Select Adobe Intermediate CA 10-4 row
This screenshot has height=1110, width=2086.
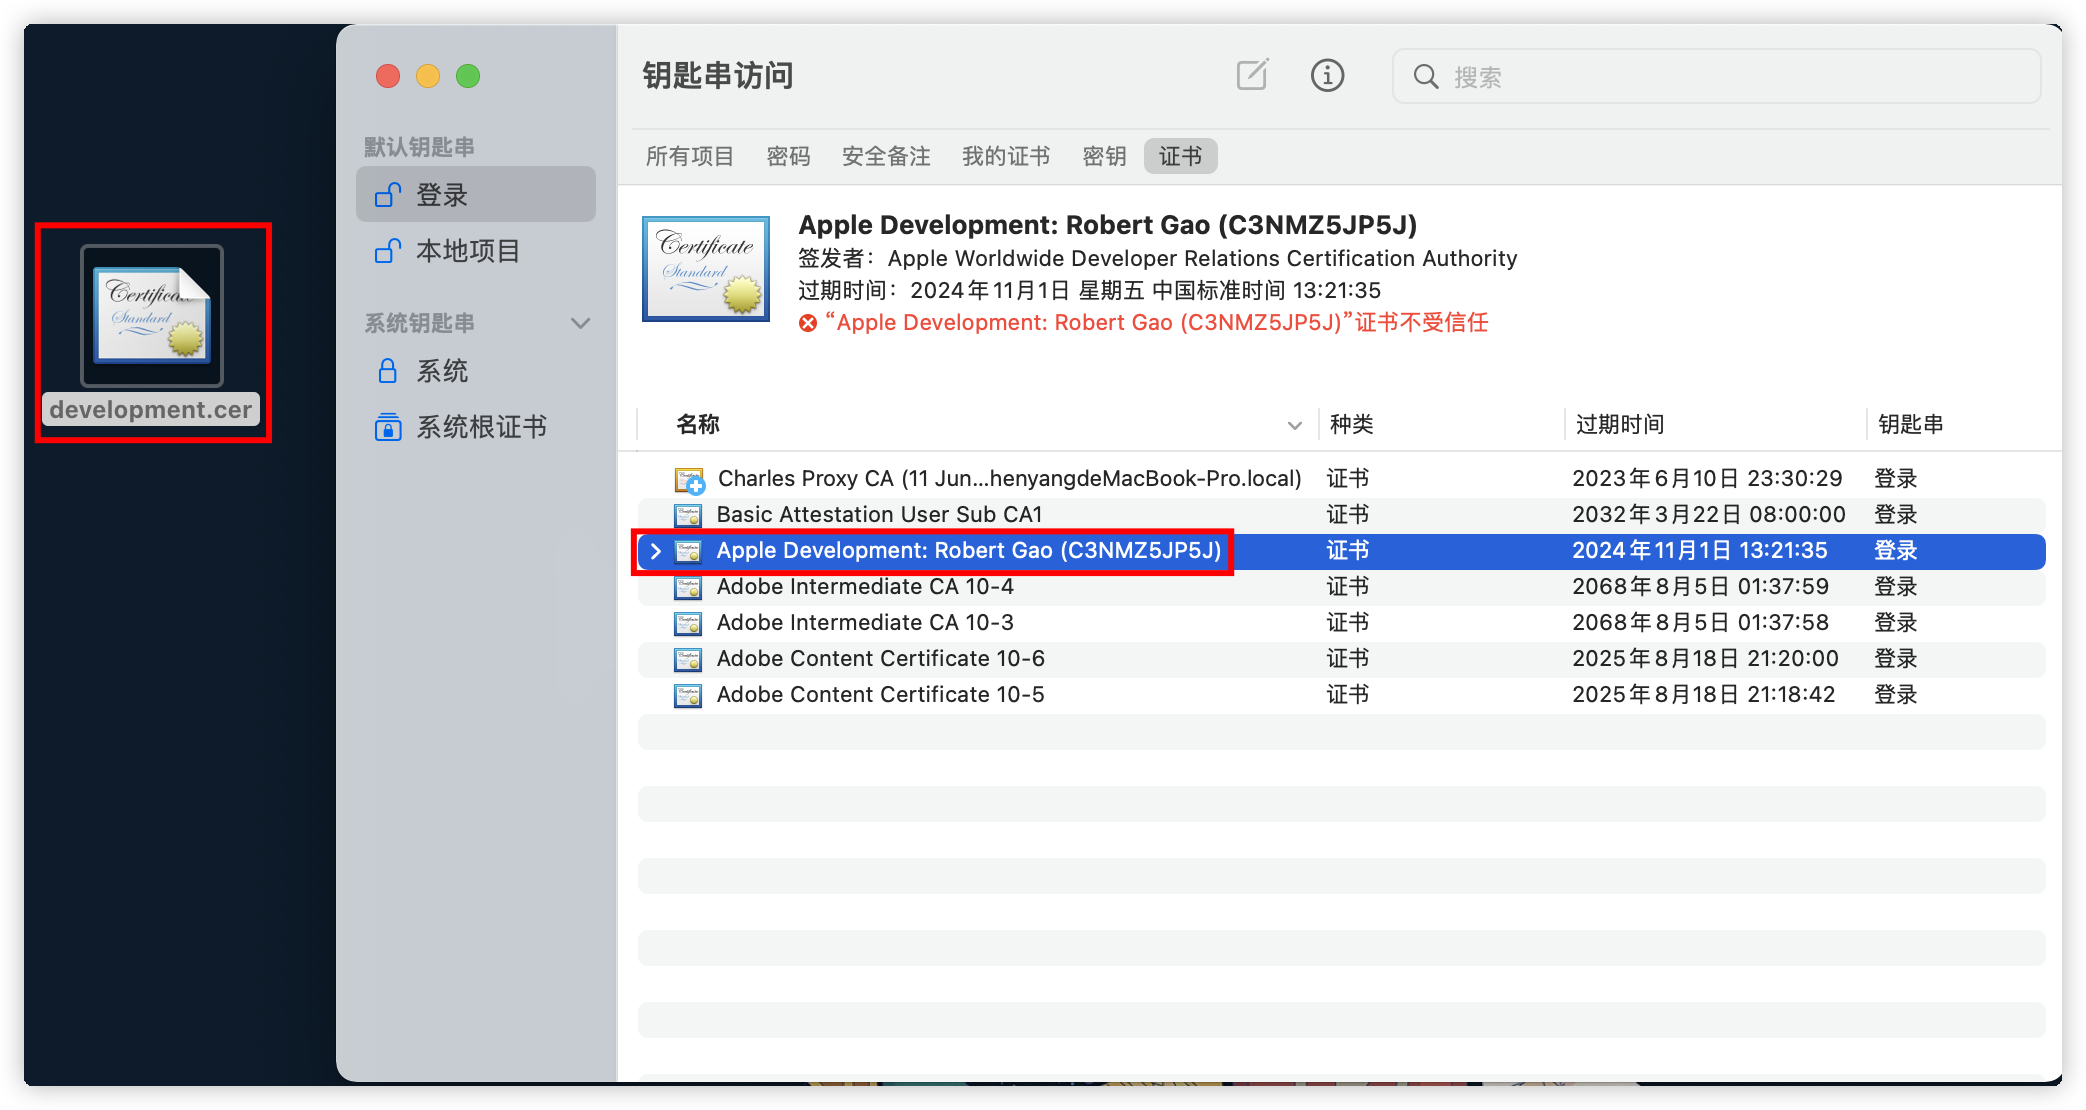point(1341,587)
